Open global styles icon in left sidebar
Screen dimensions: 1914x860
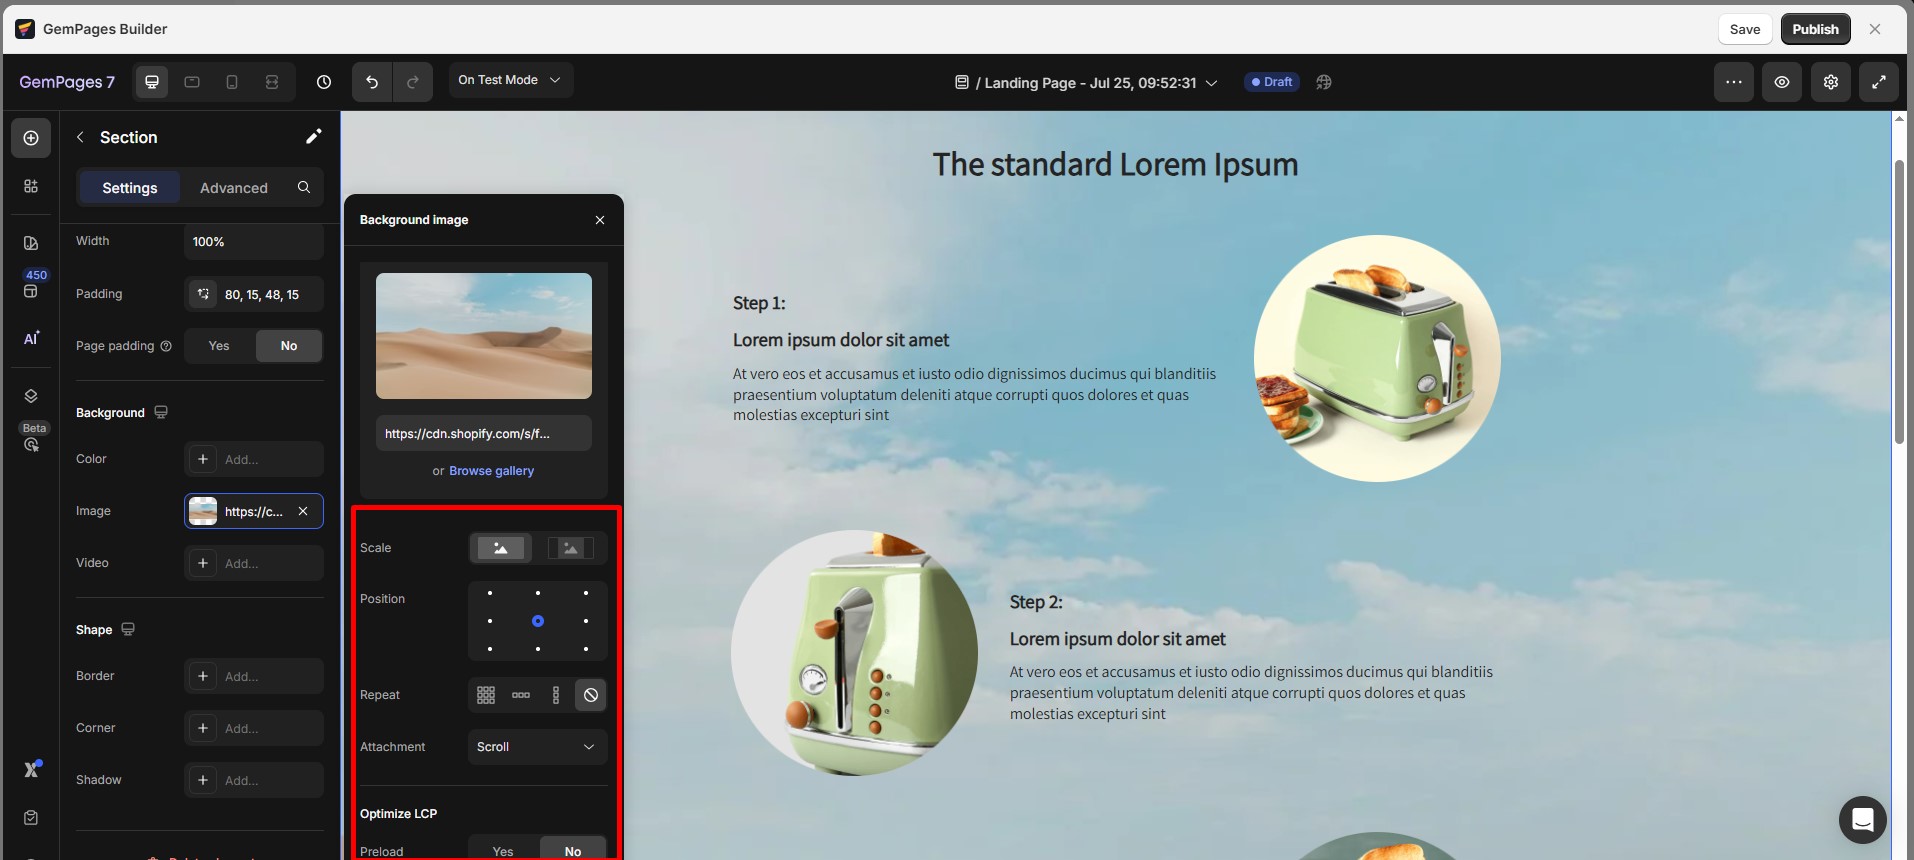click(31, 243)
